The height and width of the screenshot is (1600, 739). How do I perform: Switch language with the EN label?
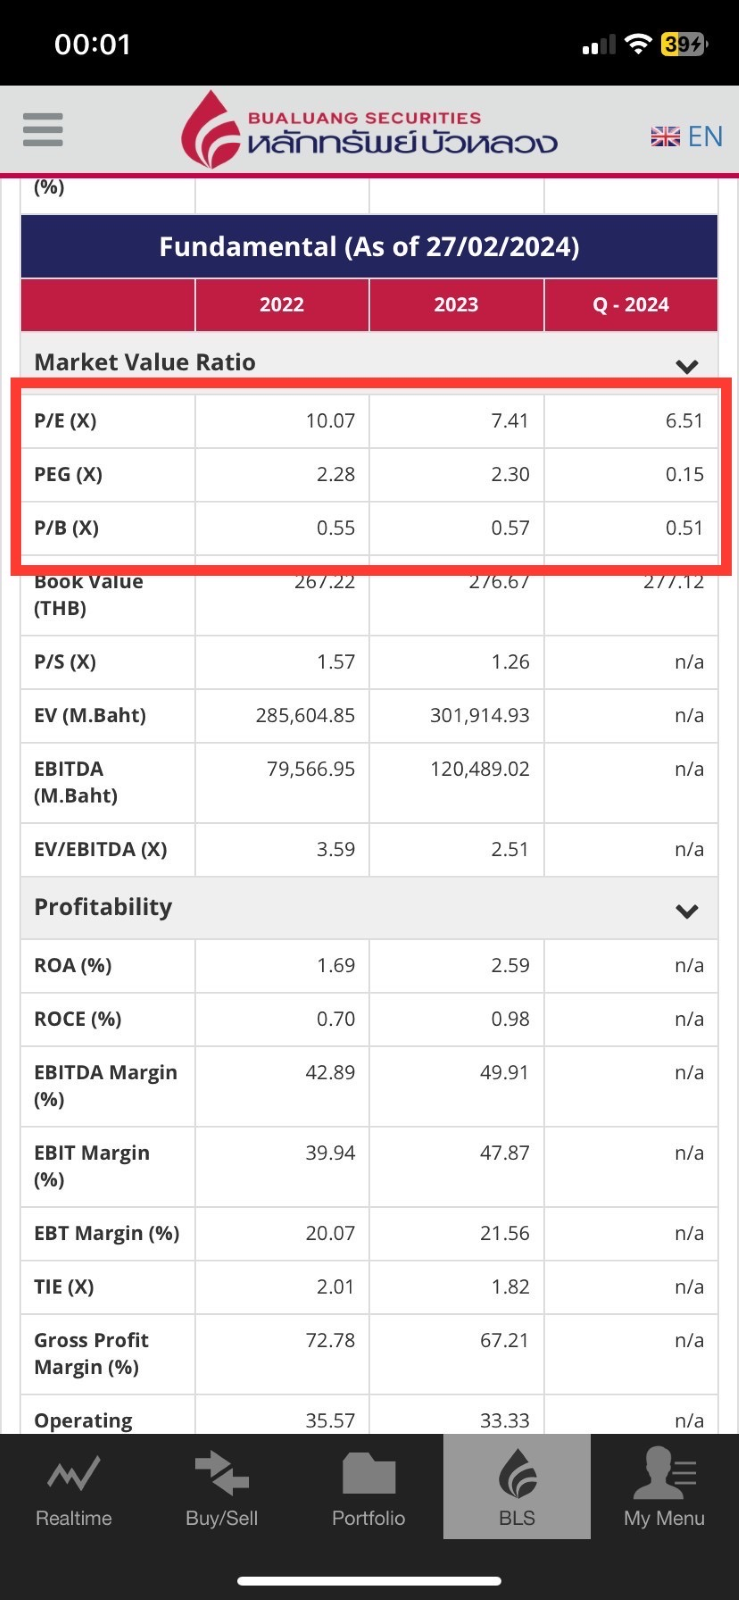click(x=705, y=137)
